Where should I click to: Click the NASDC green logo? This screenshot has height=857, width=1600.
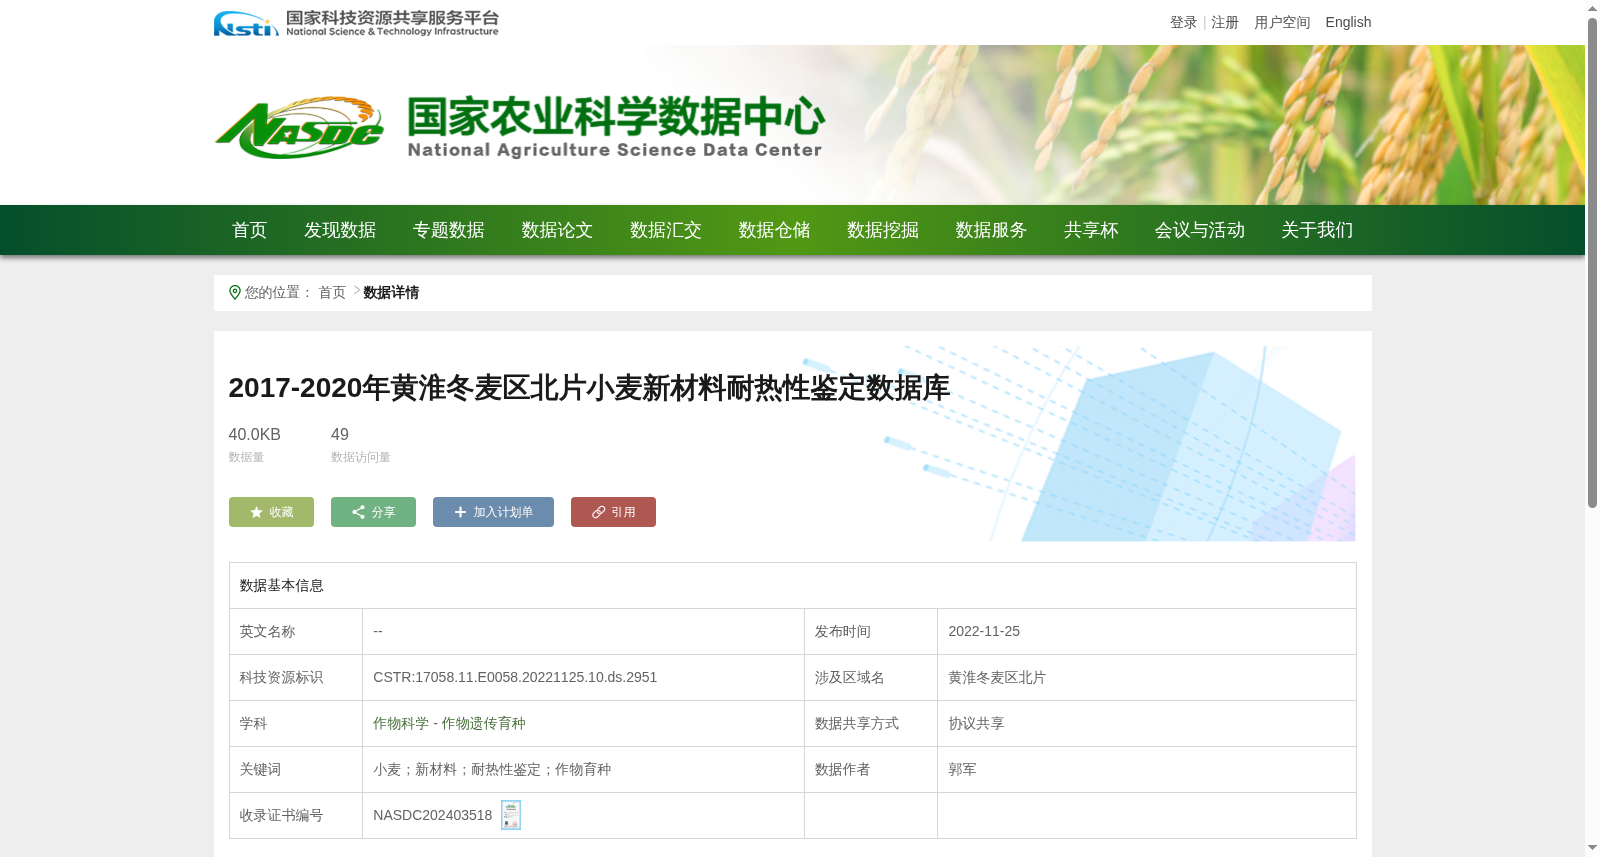(x=299, y=128)
